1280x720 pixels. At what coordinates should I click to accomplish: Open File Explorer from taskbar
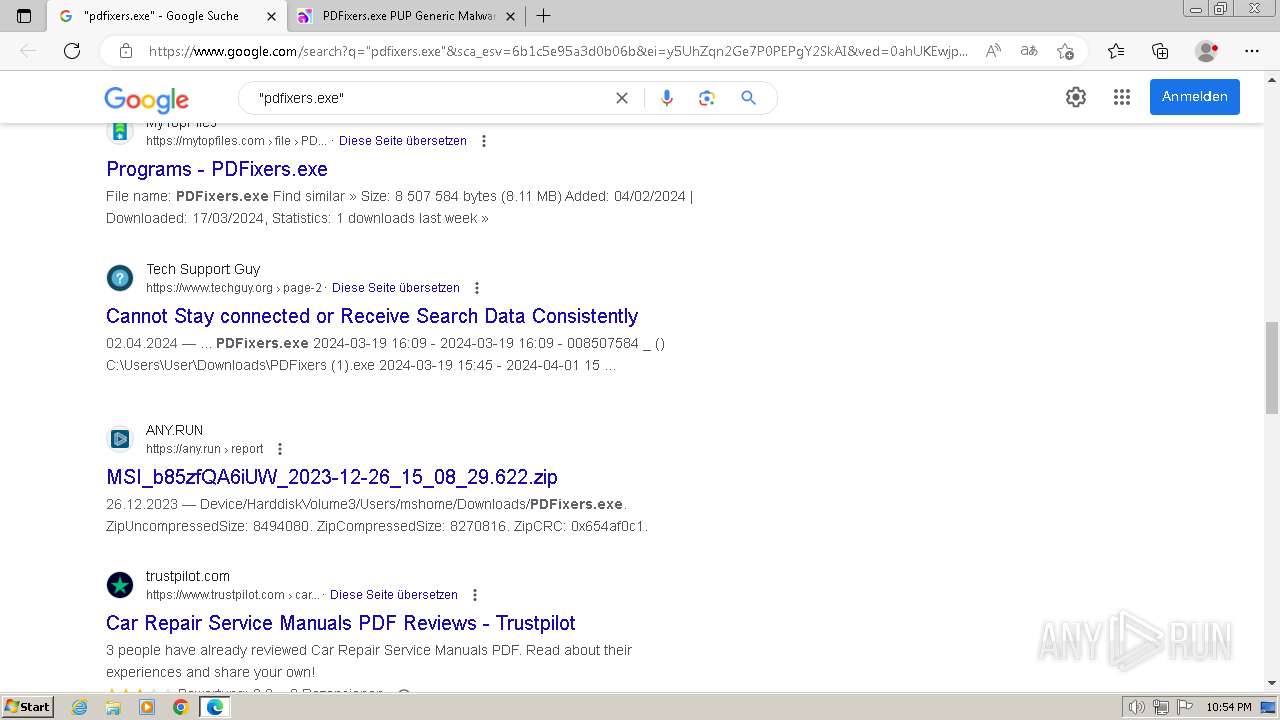(113, 707)
